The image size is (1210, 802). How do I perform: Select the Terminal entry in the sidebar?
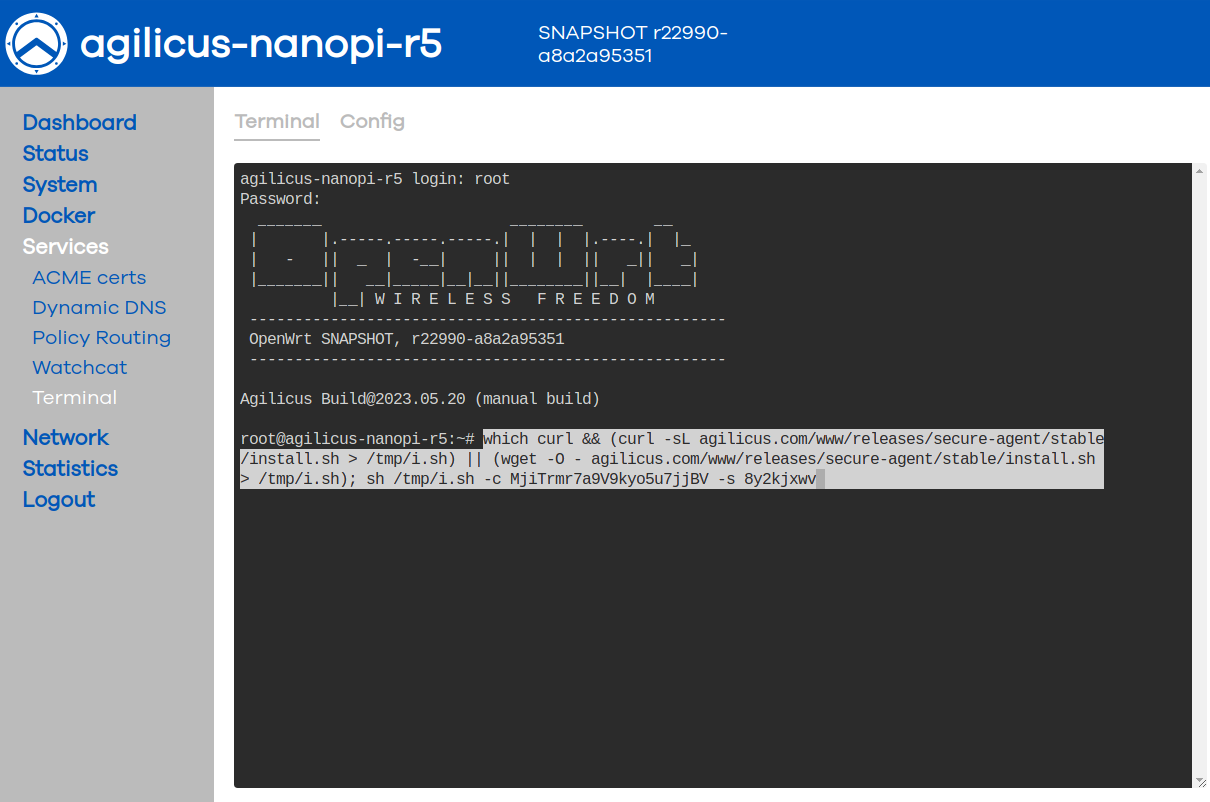tap(74, 397)
